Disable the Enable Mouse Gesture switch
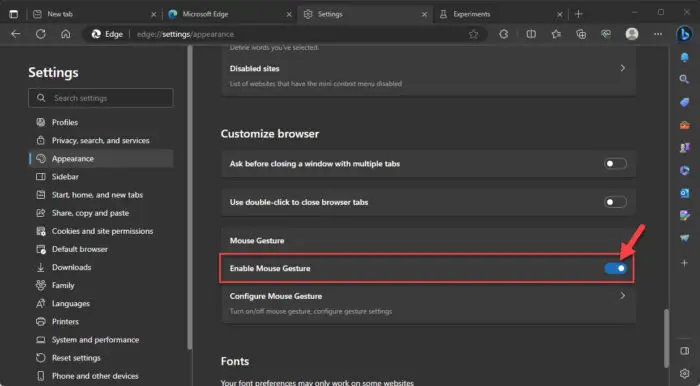 click(616, 268)
